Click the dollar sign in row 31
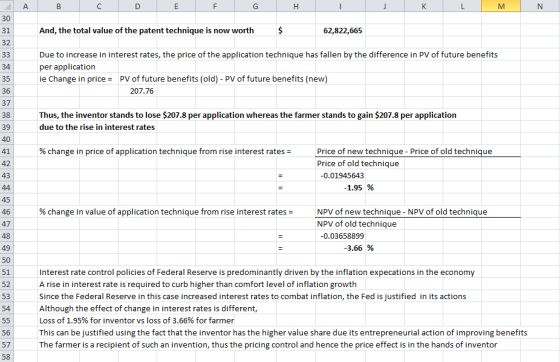Viewport: 560px width, 362px height. tap(280, 31)
